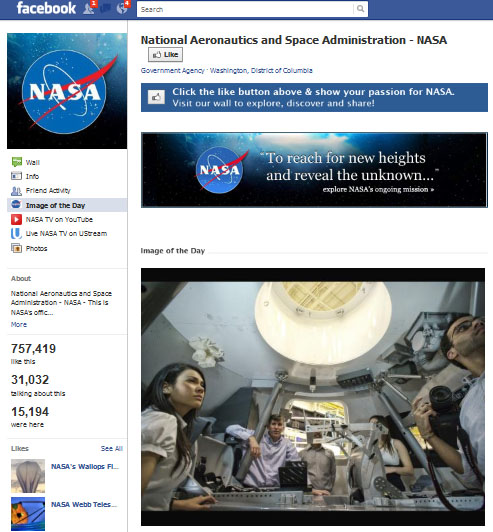This screenshot has height=532, width=493.
Task: Click in the Search field
Action: (x=245, y=9)
